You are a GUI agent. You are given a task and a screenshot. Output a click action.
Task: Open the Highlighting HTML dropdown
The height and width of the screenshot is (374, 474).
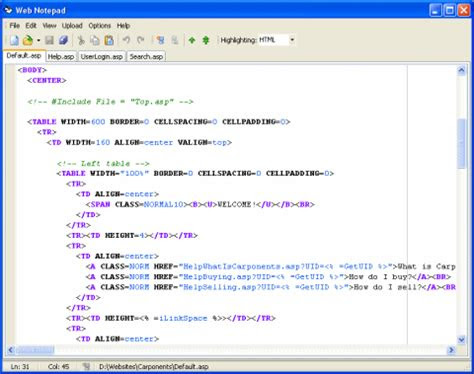click(292, 40)
